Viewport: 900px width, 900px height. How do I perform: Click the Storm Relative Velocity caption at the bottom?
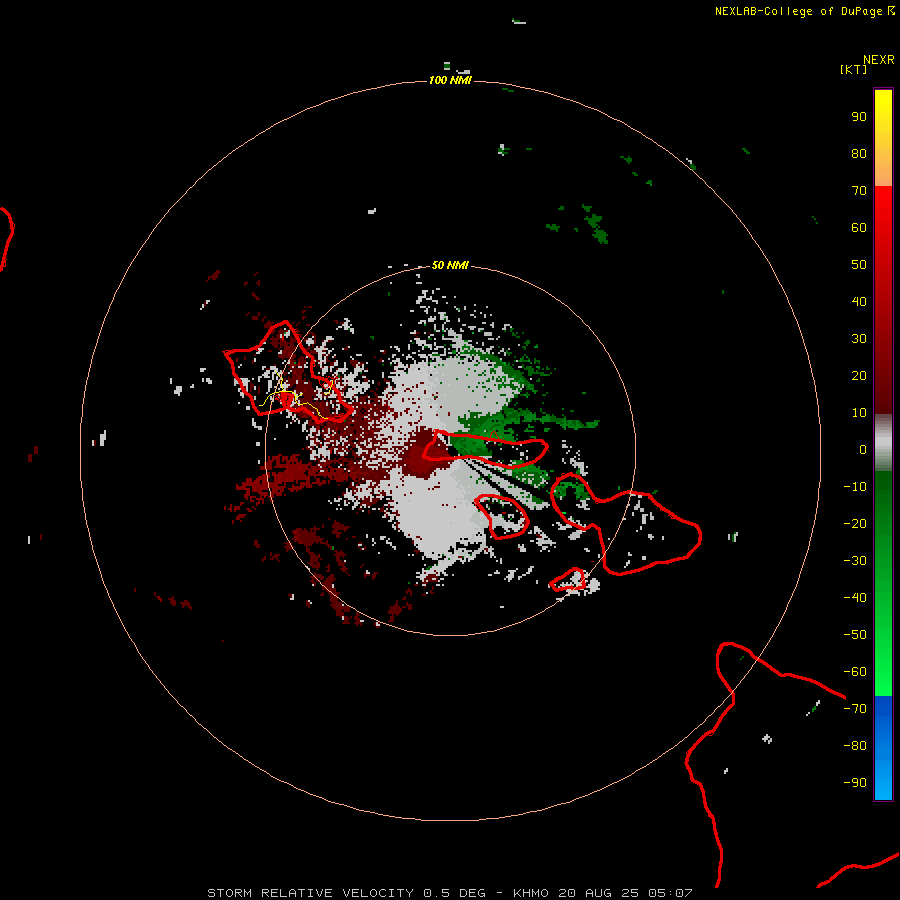point(449,893)
